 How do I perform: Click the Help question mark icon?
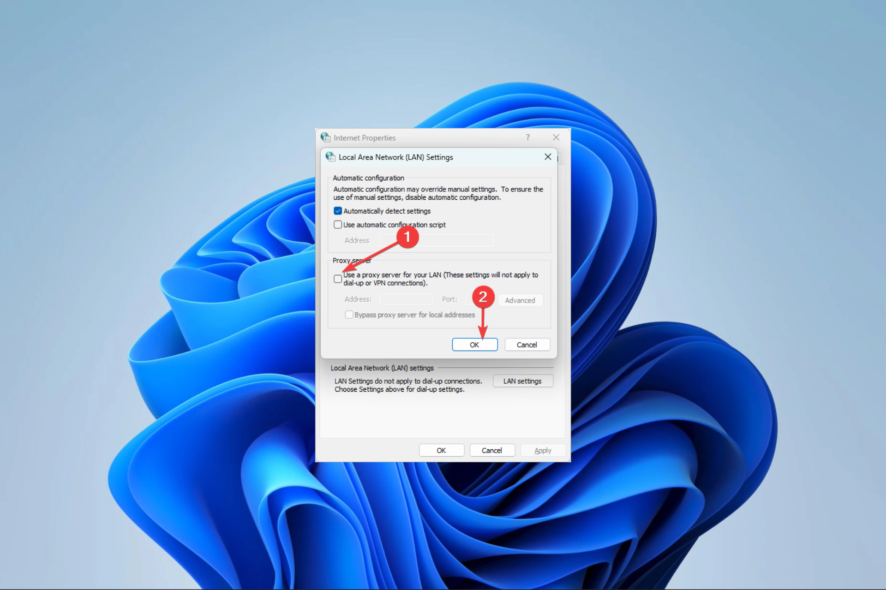pos(528,136)
